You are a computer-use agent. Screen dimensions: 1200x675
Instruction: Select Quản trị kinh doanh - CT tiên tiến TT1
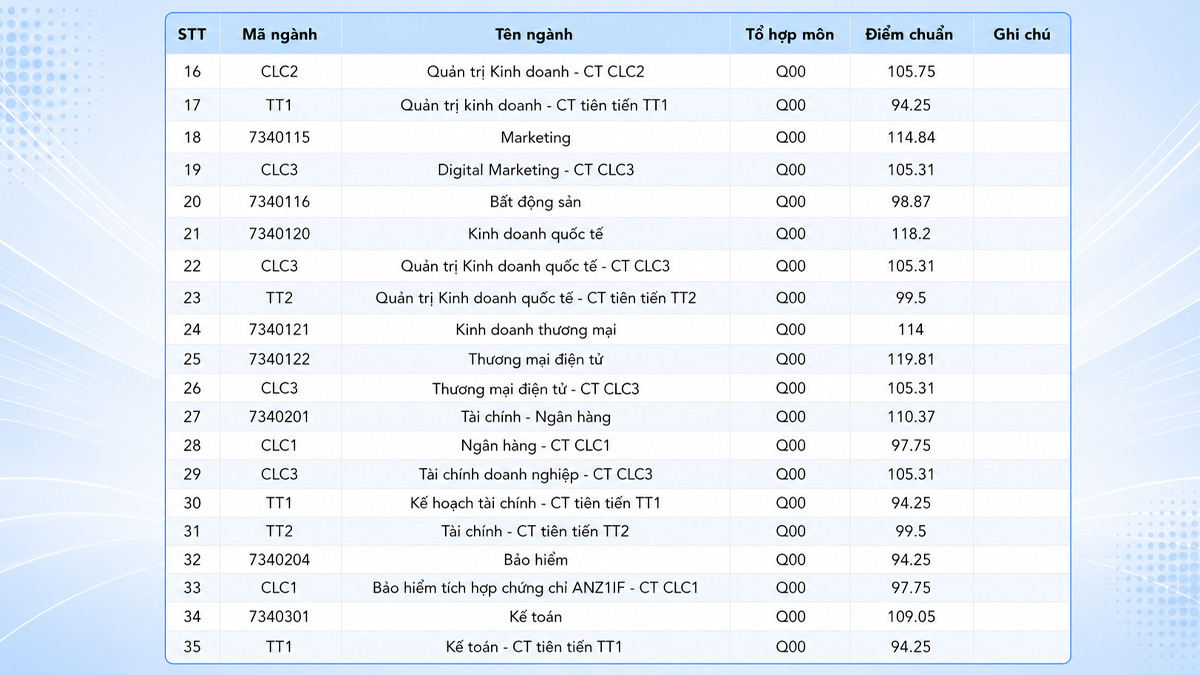click(535, 105)
